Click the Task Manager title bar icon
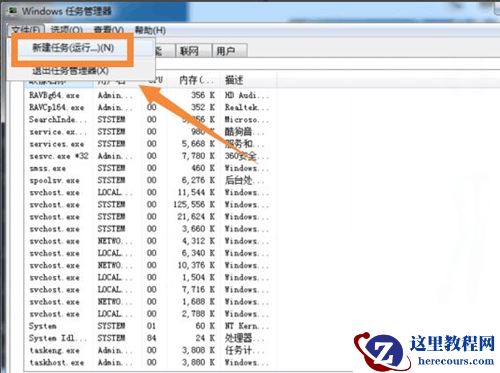 pos(13,11)
